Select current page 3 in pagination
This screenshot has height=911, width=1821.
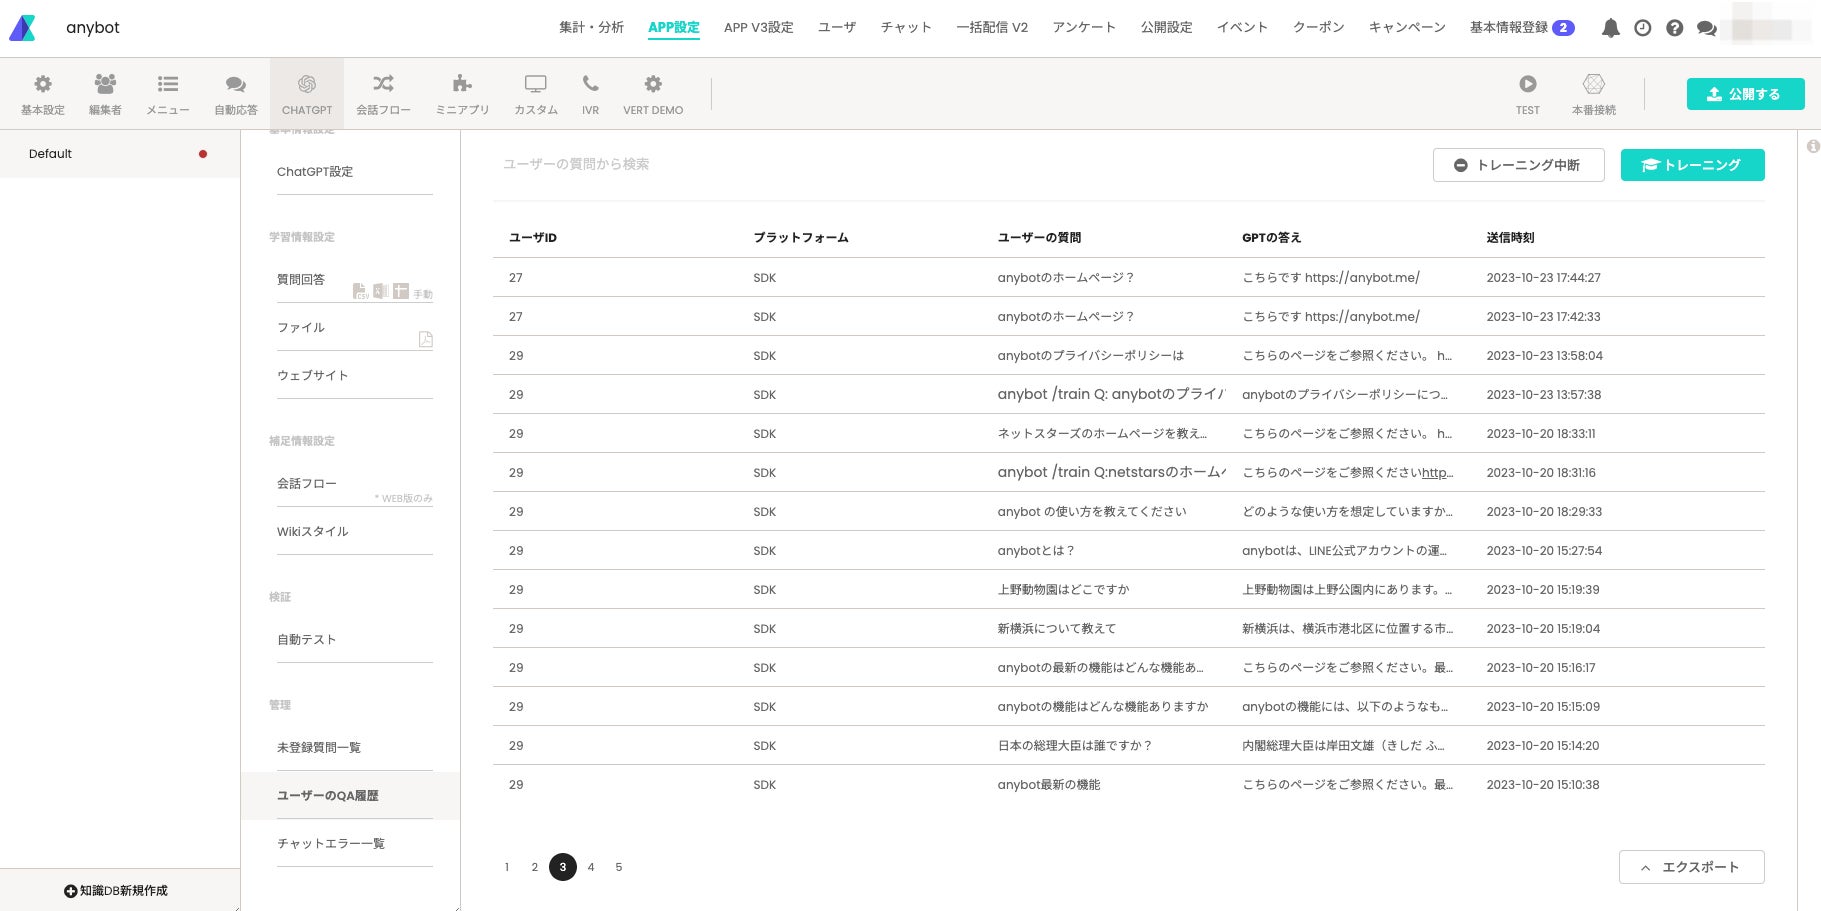tap(563, 867)
